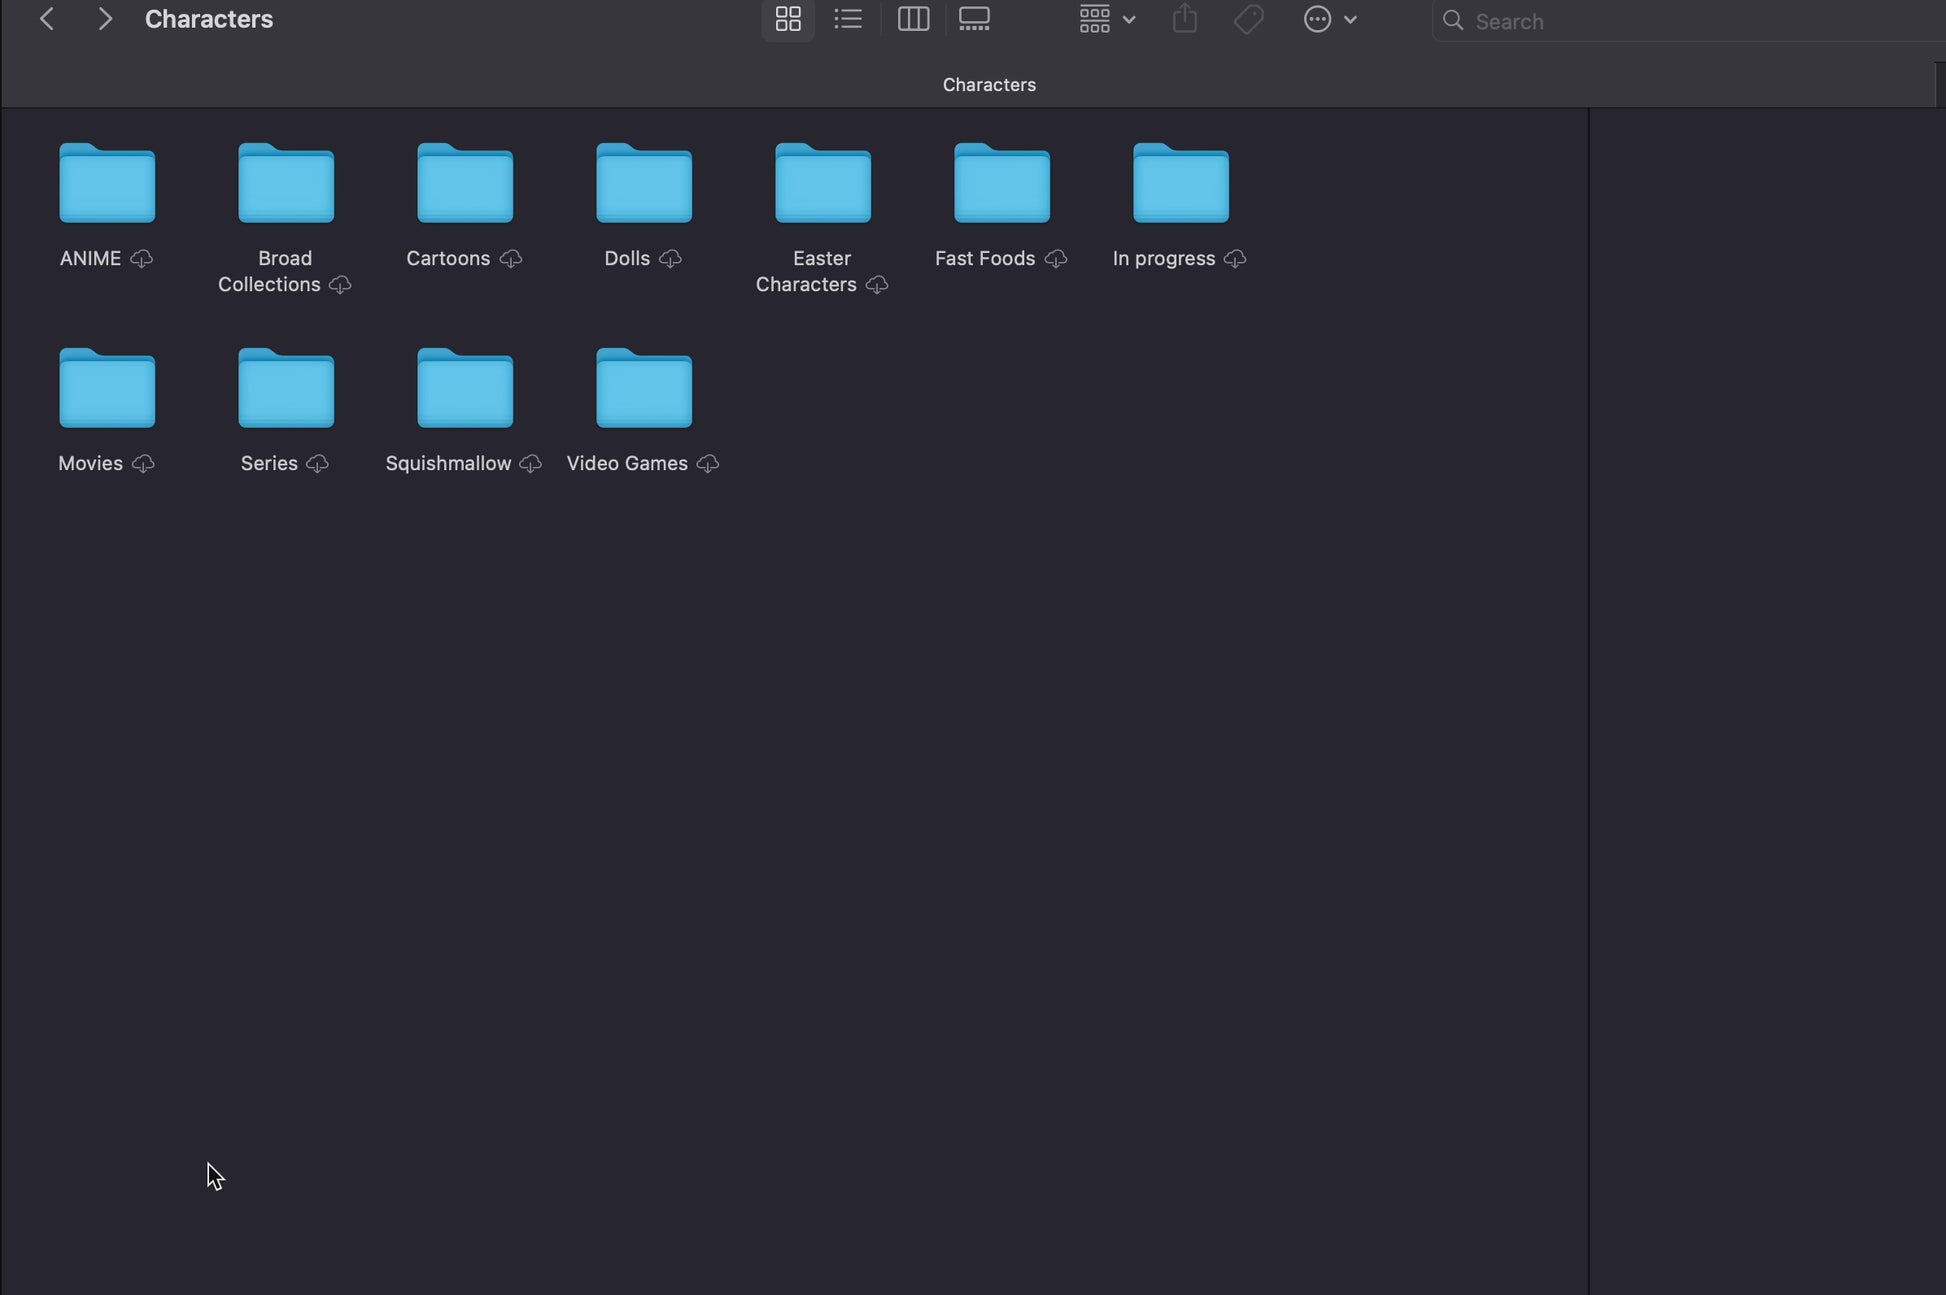Select the ANIME folder
This screenshot has height=1295, width=1946.
point(107,184)
